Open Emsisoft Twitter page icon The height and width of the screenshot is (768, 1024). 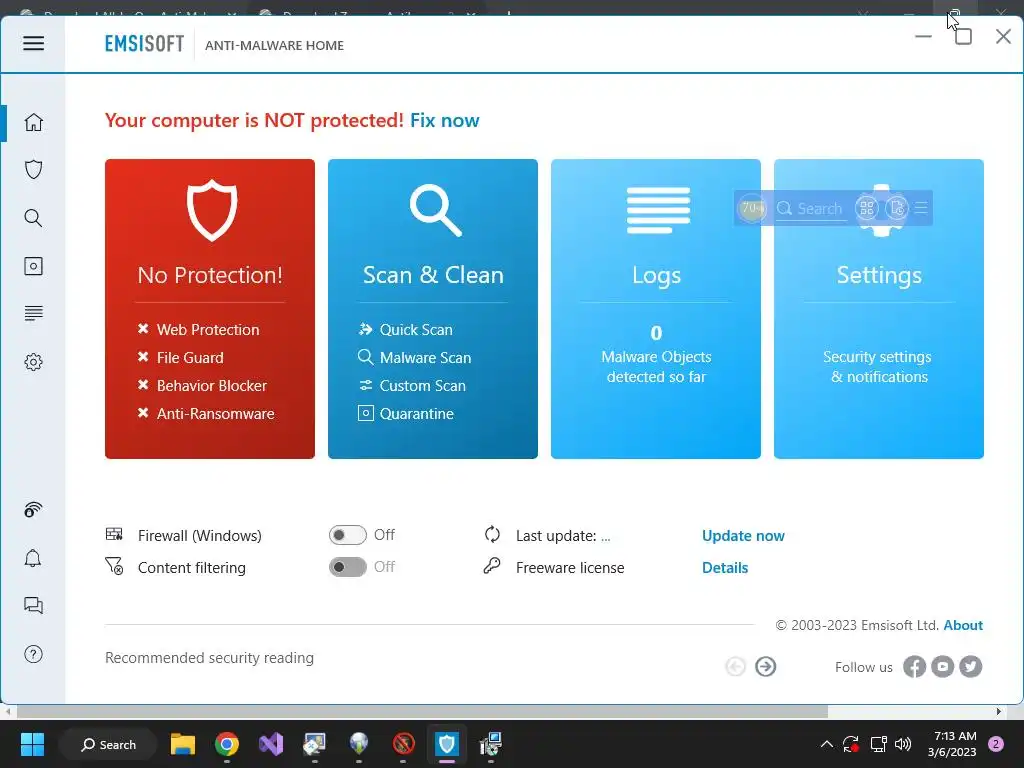click(970, 667)
